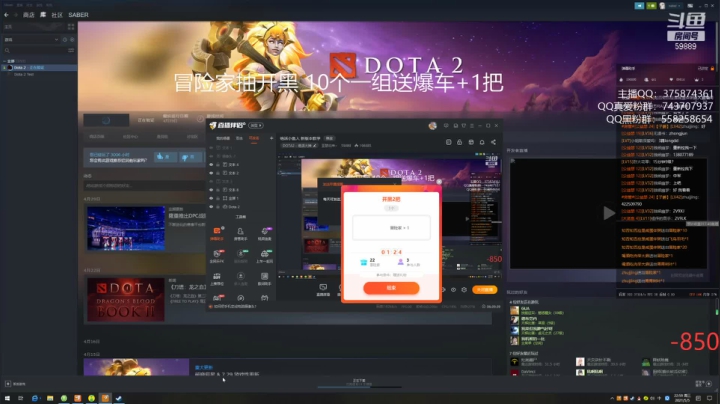Viewport: 720px width, 404px height.
Task: Switch library to grid collections view
Action: click(x=71, y=27)
